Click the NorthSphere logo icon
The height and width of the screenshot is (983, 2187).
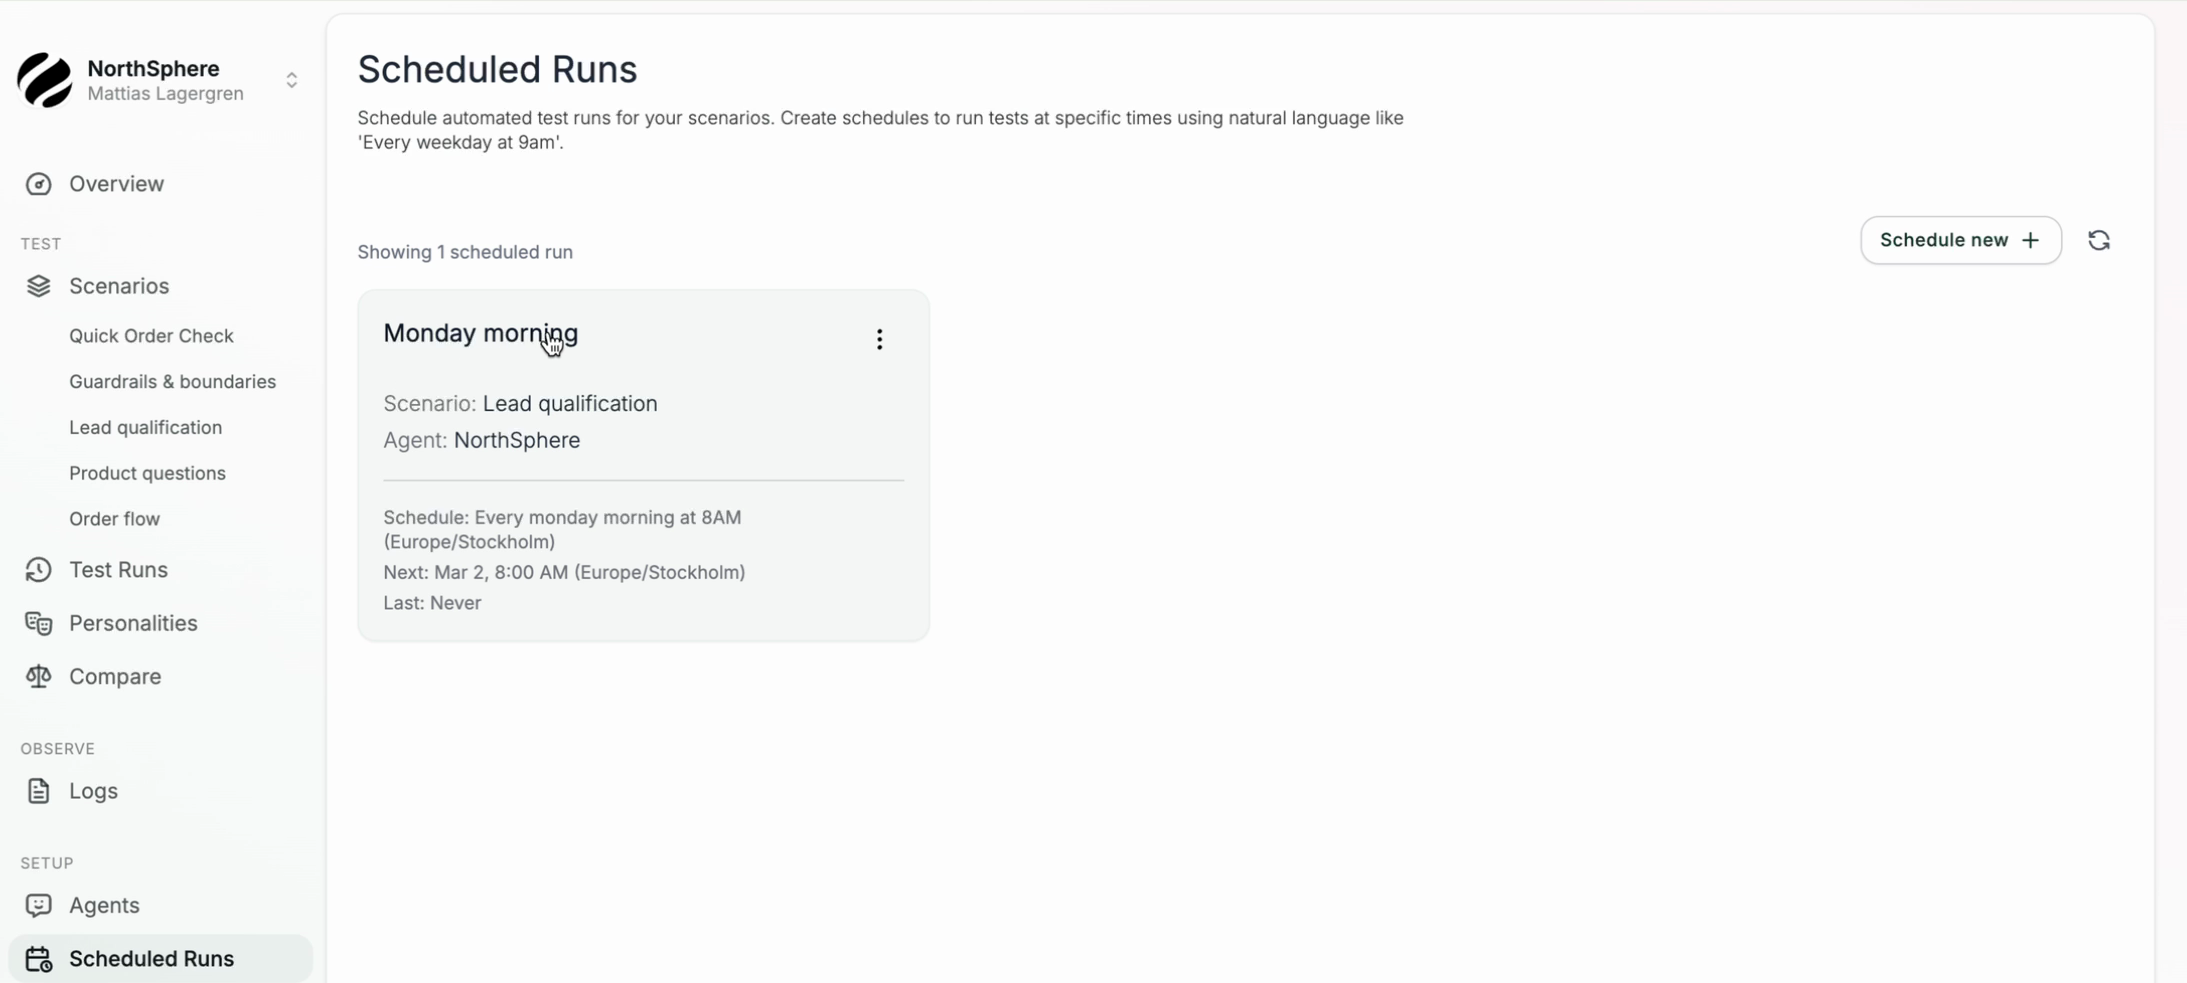click(x=45, y=80)
